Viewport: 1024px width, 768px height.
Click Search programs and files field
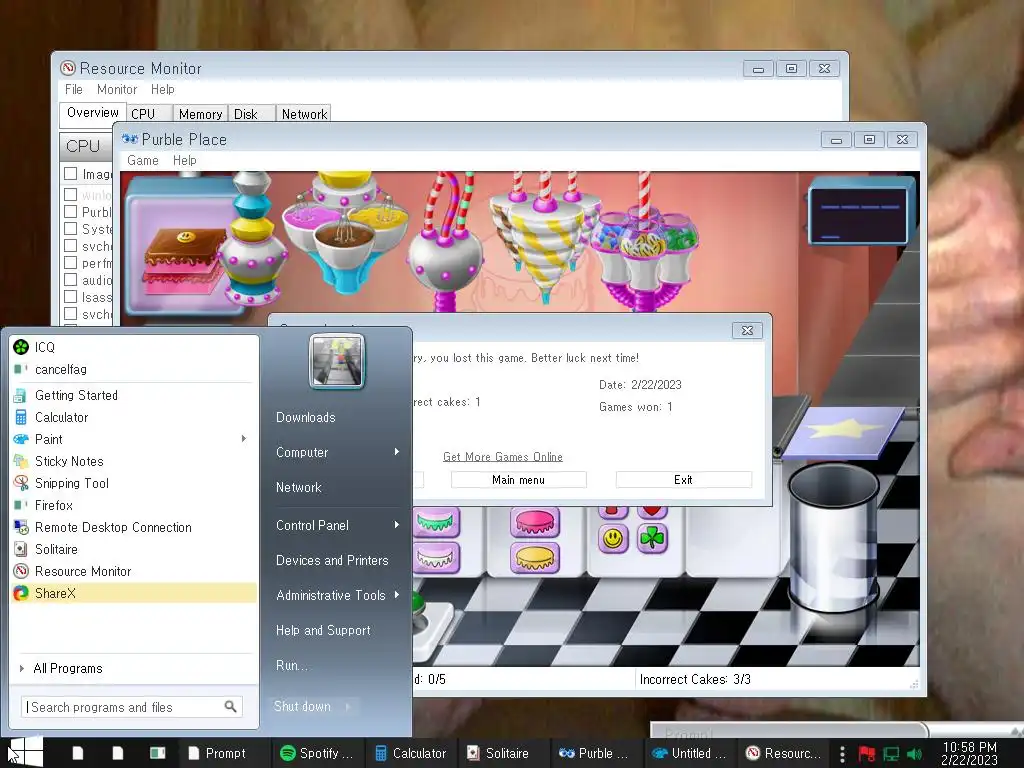click(132, 707)
